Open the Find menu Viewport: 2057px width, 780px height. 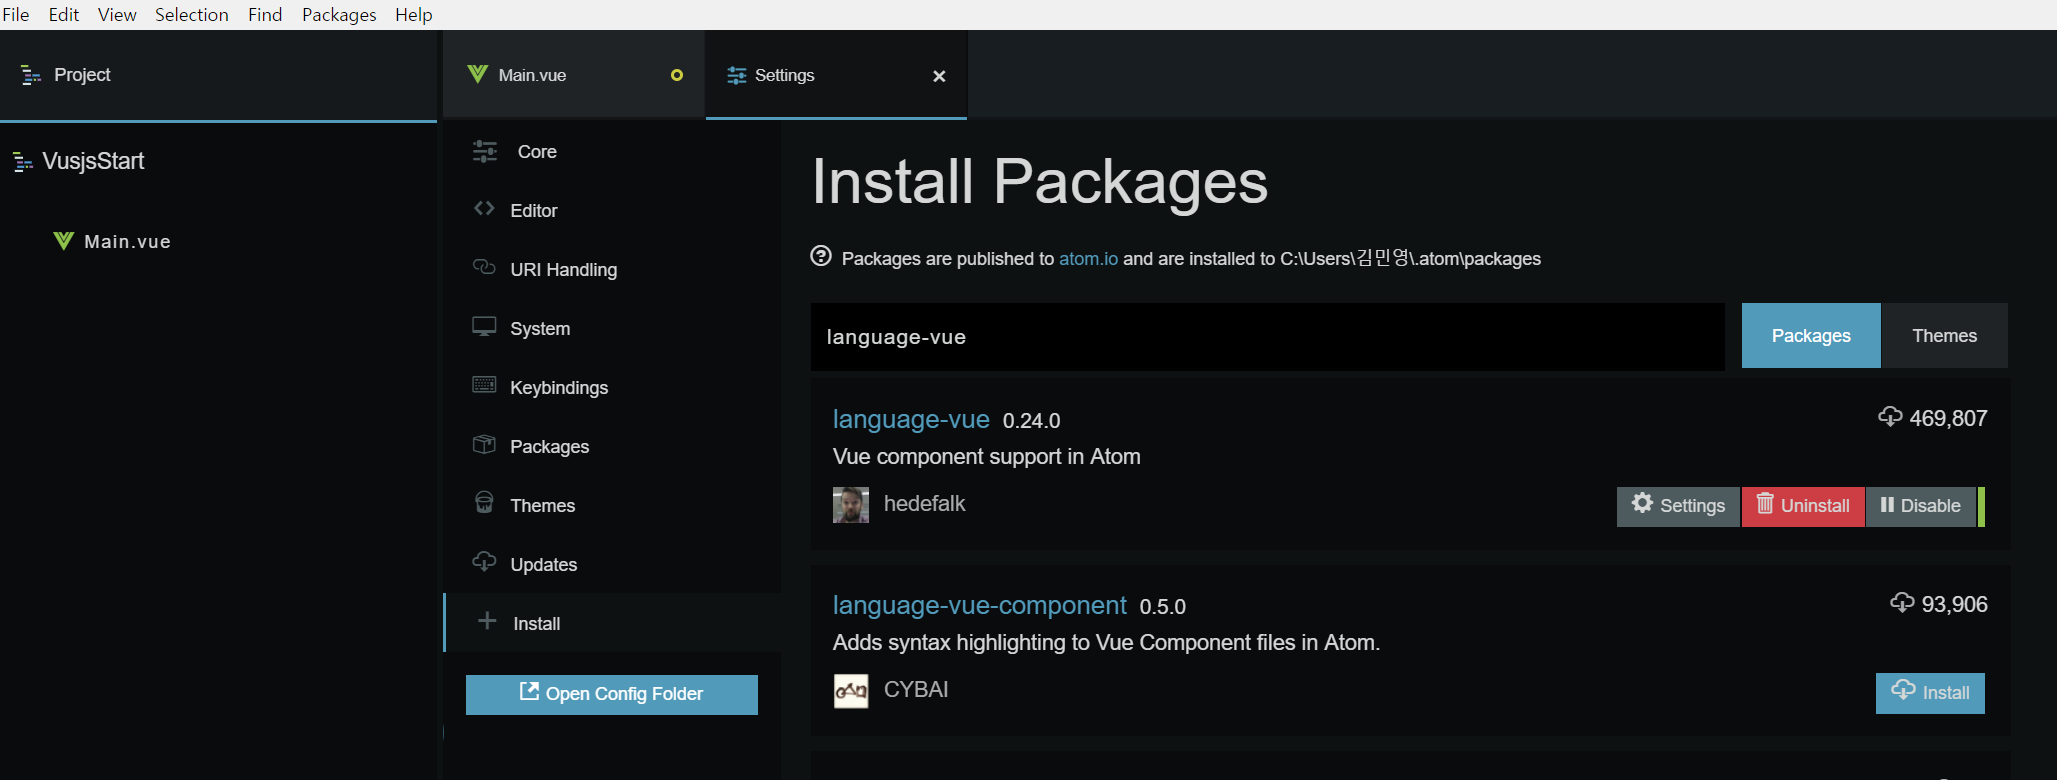pyautogui.click(x=265, y=15)
